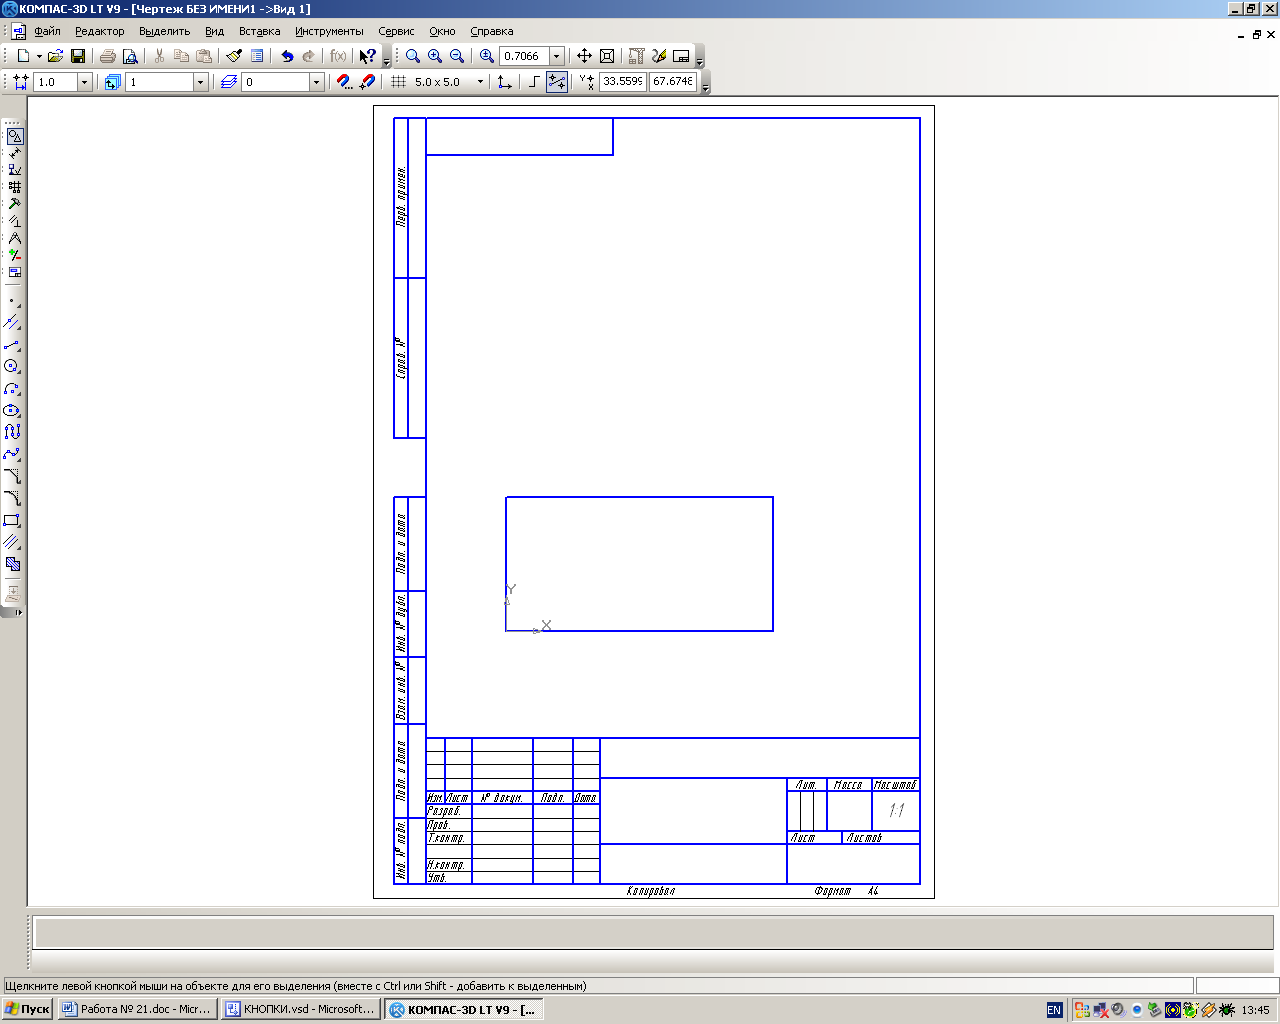Create a new document with New icon
The image size is (1280, 1024).
coord(24,56)
